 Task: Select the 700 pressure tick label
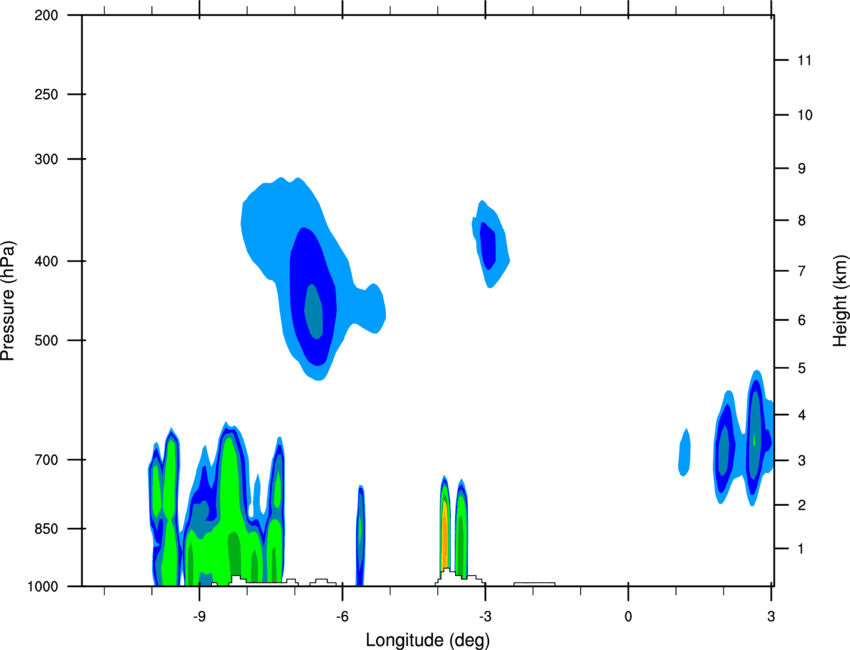(x=46, y=460)
